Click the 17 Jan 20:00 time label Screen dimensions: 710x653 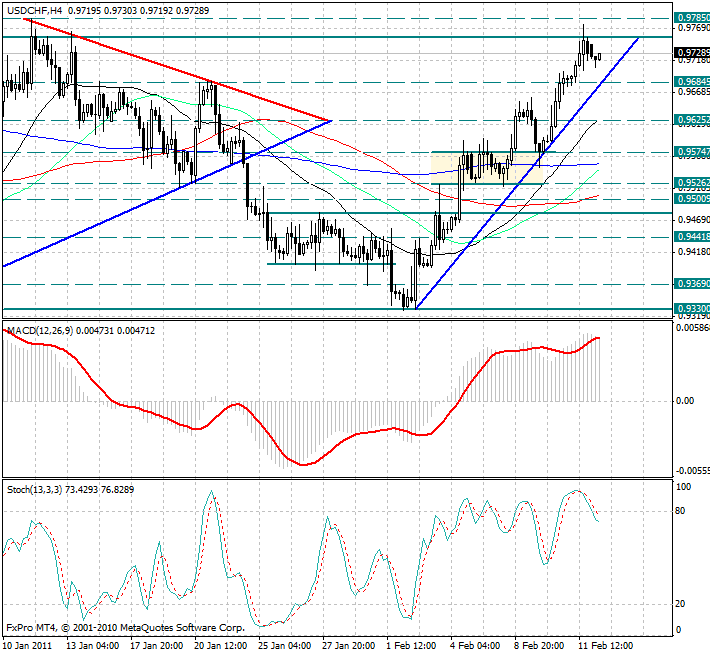[x=157, y=646]
